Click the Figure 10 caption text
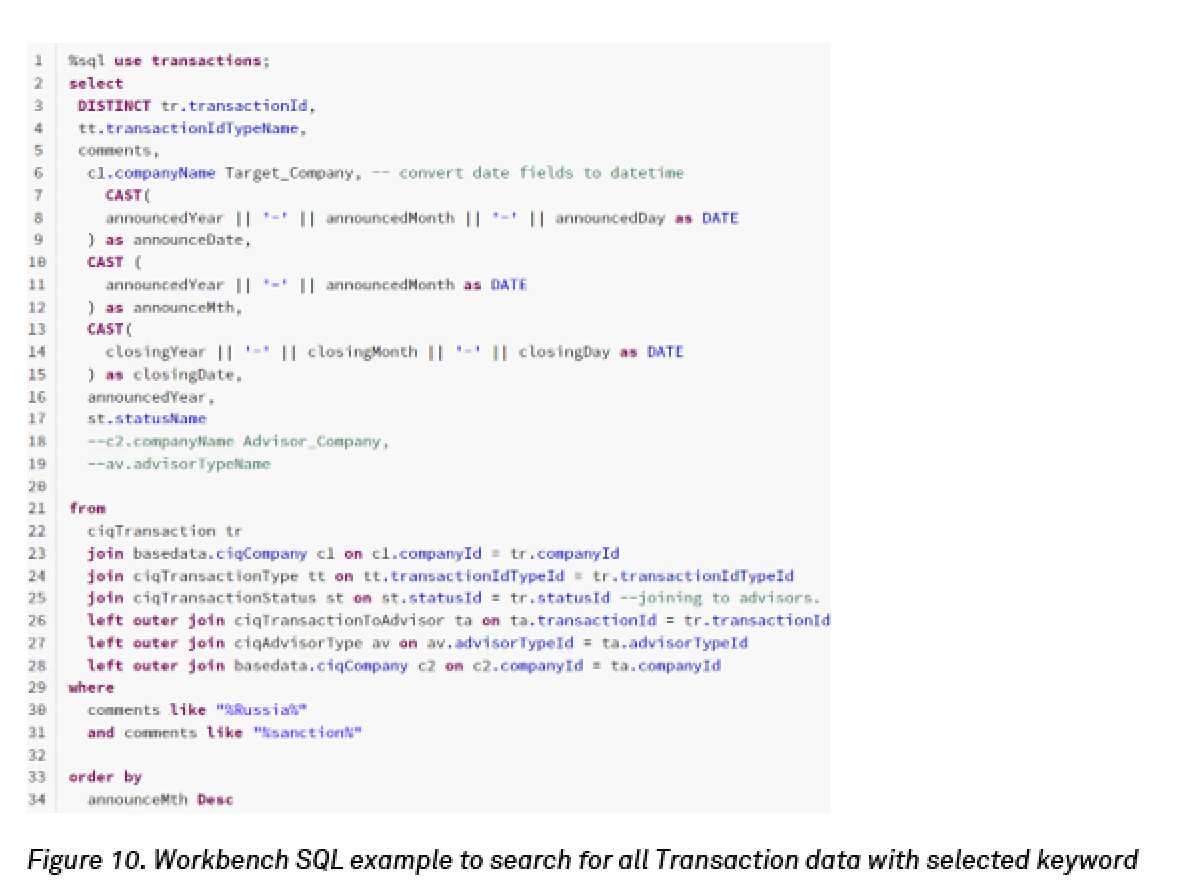The width and height of the screenshot is (1177, 890). pos(582,859)
